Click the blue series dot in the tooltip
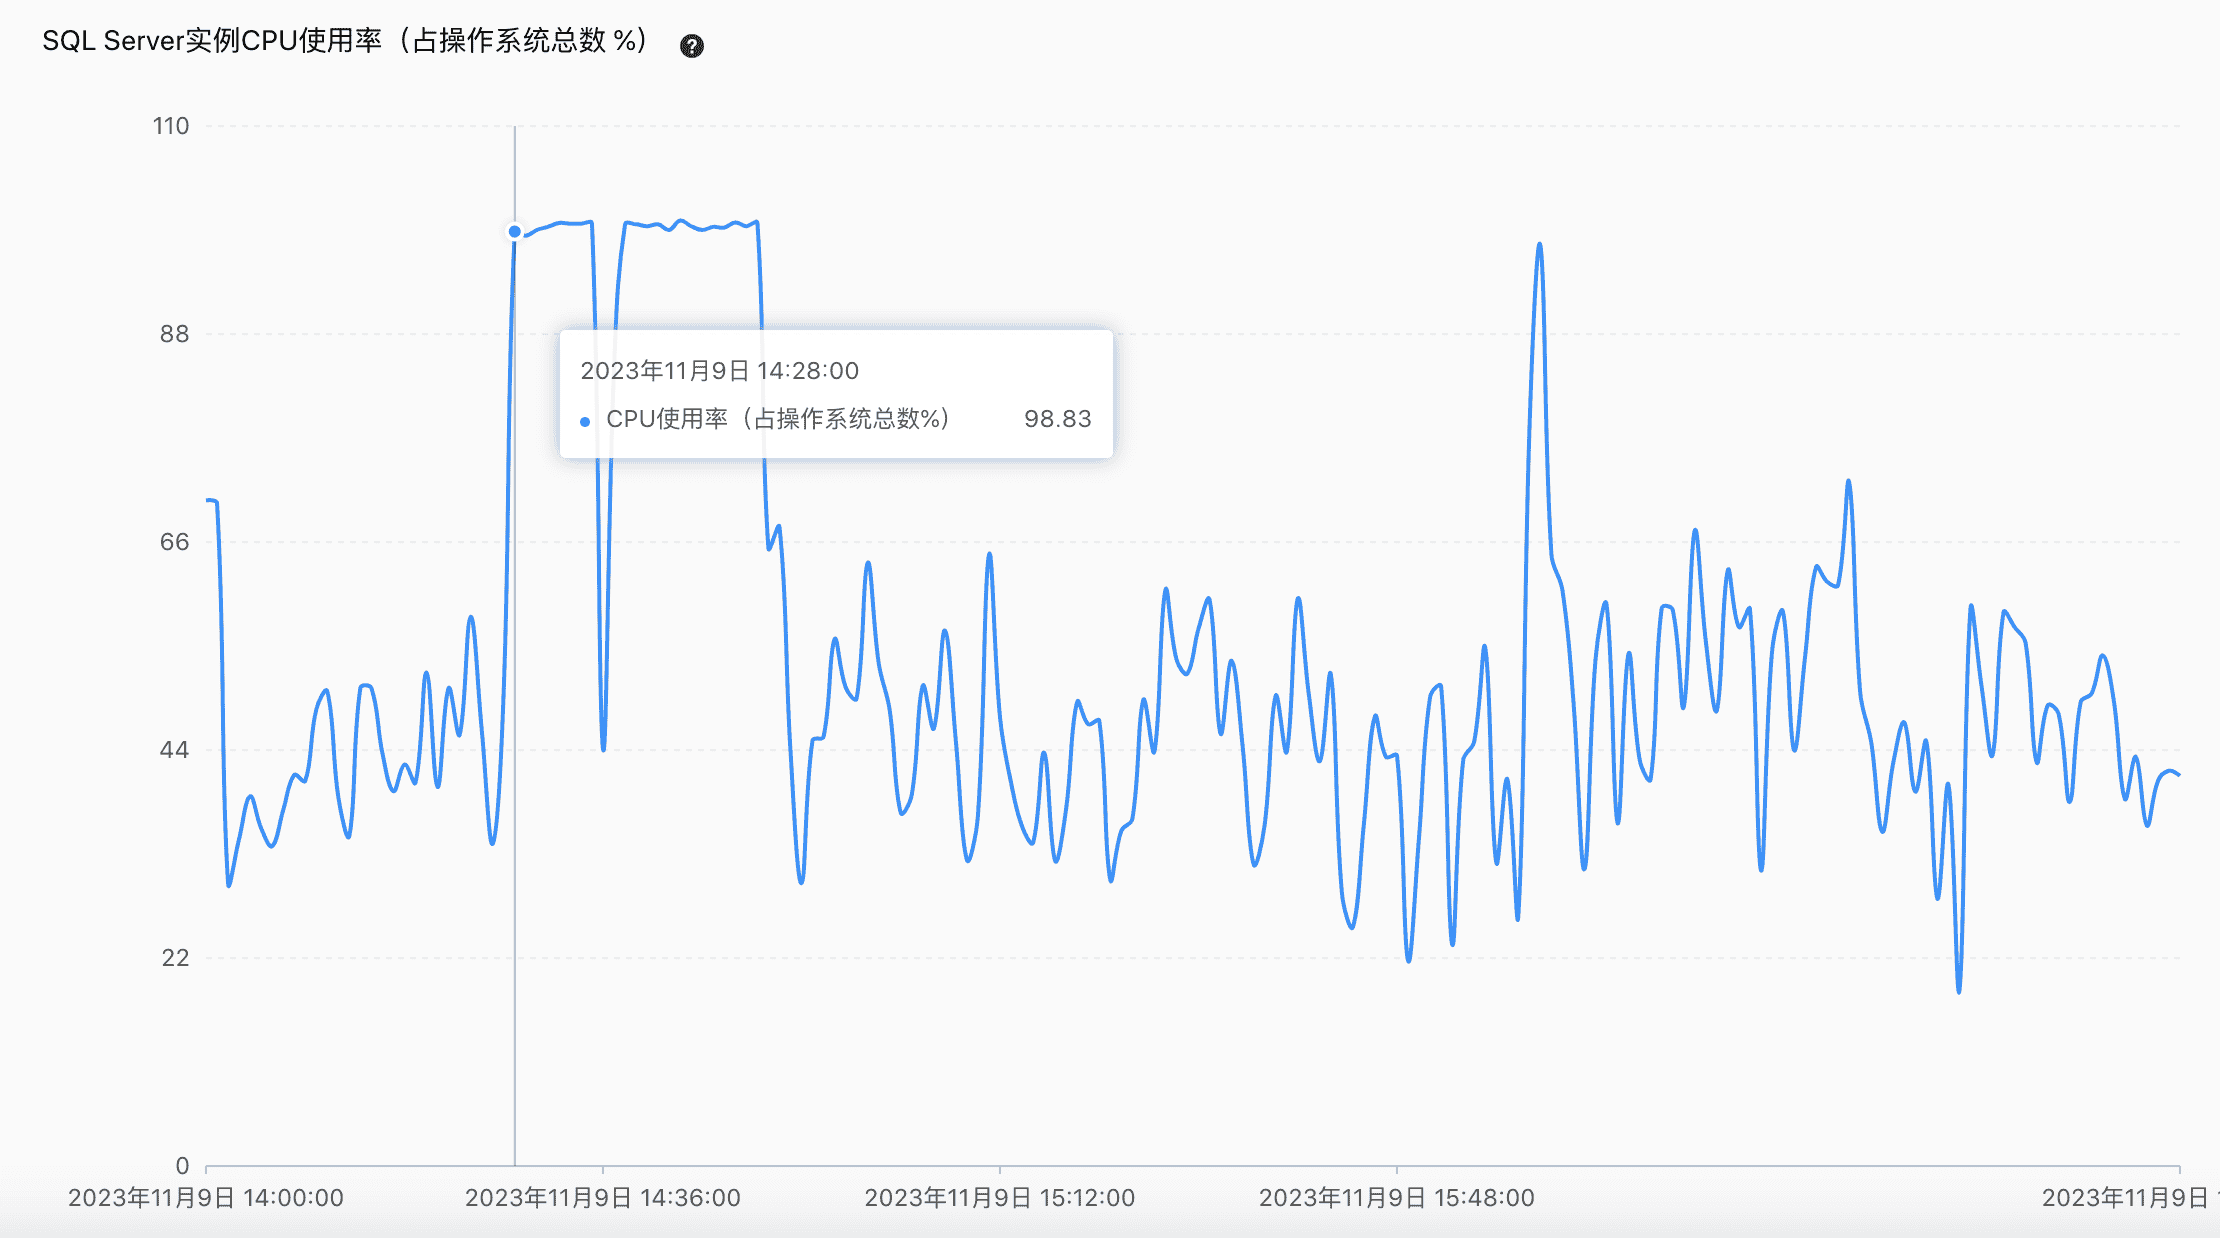2220x1238 pixels. (585, 422)
